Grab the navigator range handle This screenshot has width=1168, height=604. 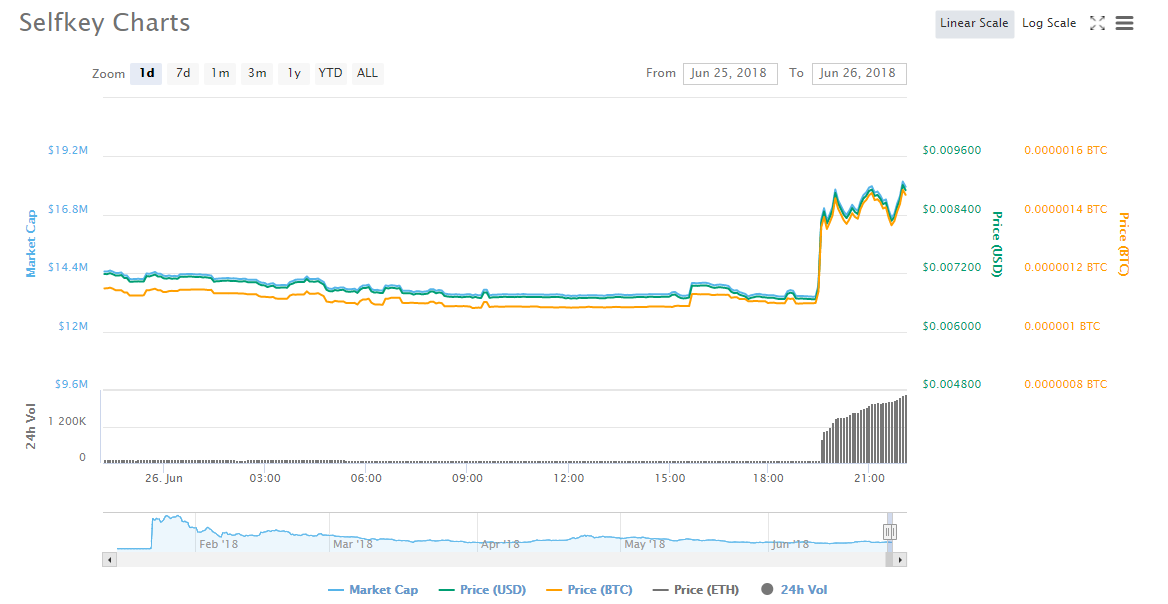point(889,532)
